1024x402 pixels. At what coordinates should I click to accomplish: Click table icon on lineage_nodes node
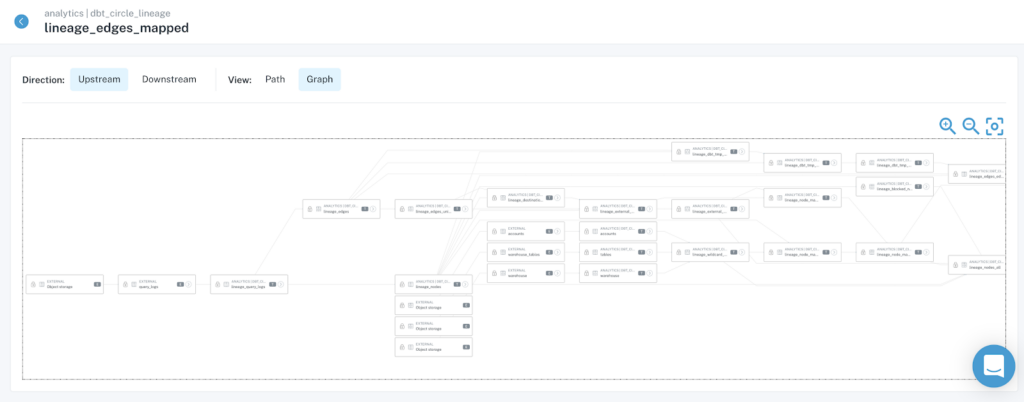(x=409, y=285)
